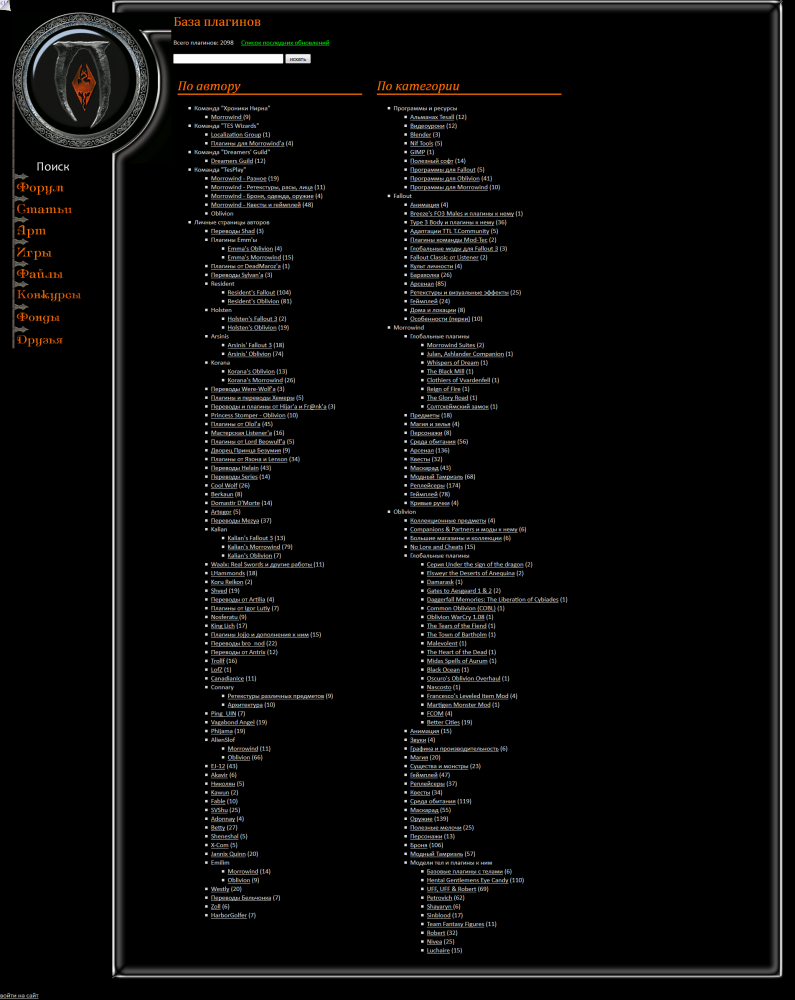Open Oblivion WarCry 1.08 link
795x1000 pixels.
[x=455, y=617]
